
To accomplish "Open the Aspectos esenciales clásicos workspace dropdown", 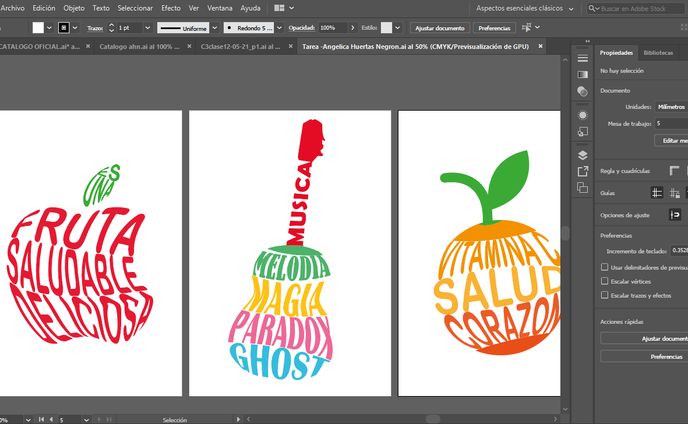I will click(571, 8).
